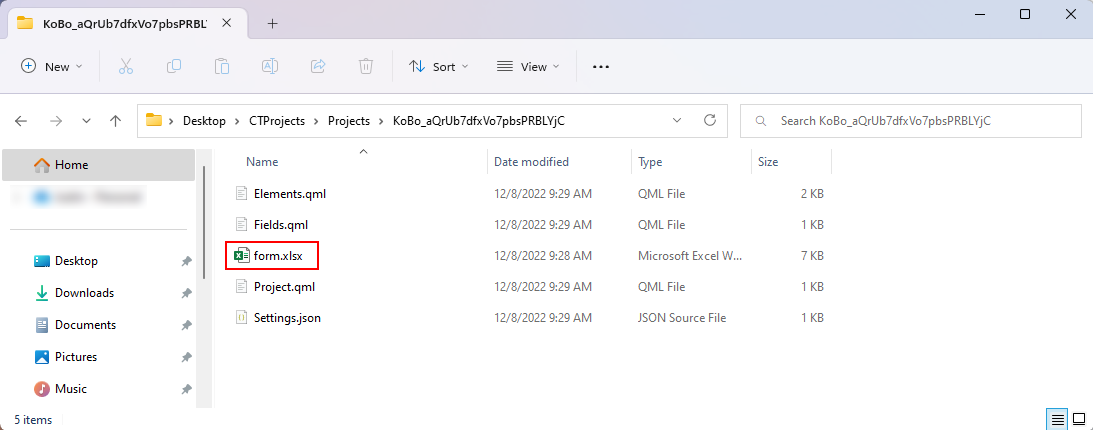Open Downloads in the navigation pane
1093x430 pixels.
click(84, 293)
